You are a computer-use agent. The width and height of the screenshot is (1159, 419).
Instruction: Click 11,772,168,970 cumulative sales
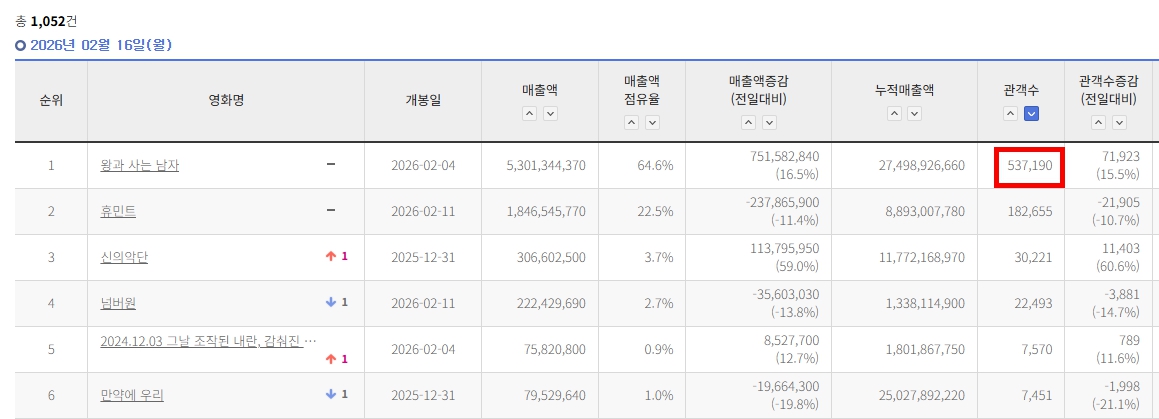pyautogui.click(x=920, y=257)
